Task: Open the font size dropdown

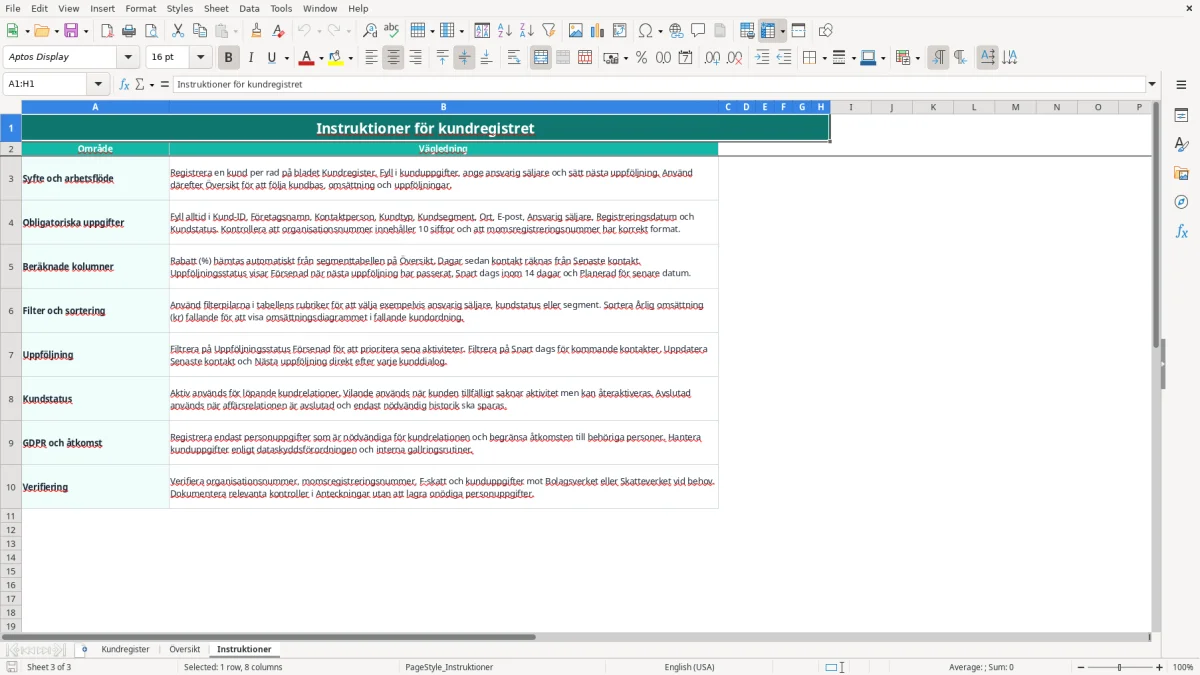Action: (200, 58)
